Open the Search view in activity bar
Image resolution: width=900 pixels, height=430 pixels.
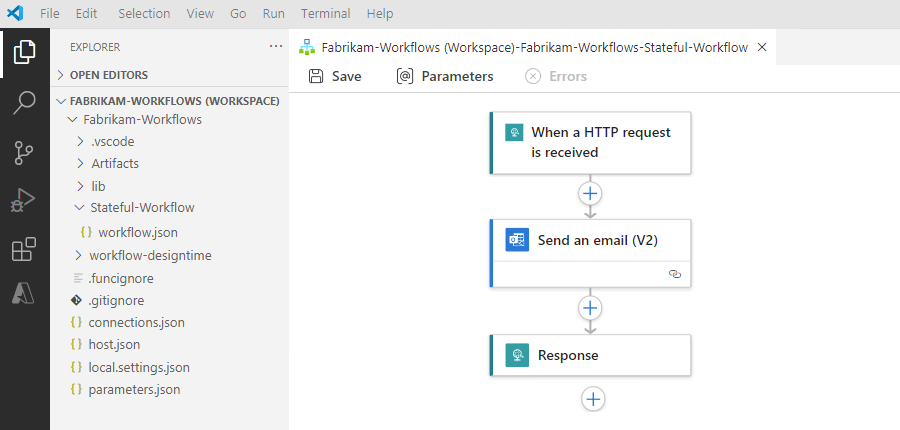pos(24,102)
